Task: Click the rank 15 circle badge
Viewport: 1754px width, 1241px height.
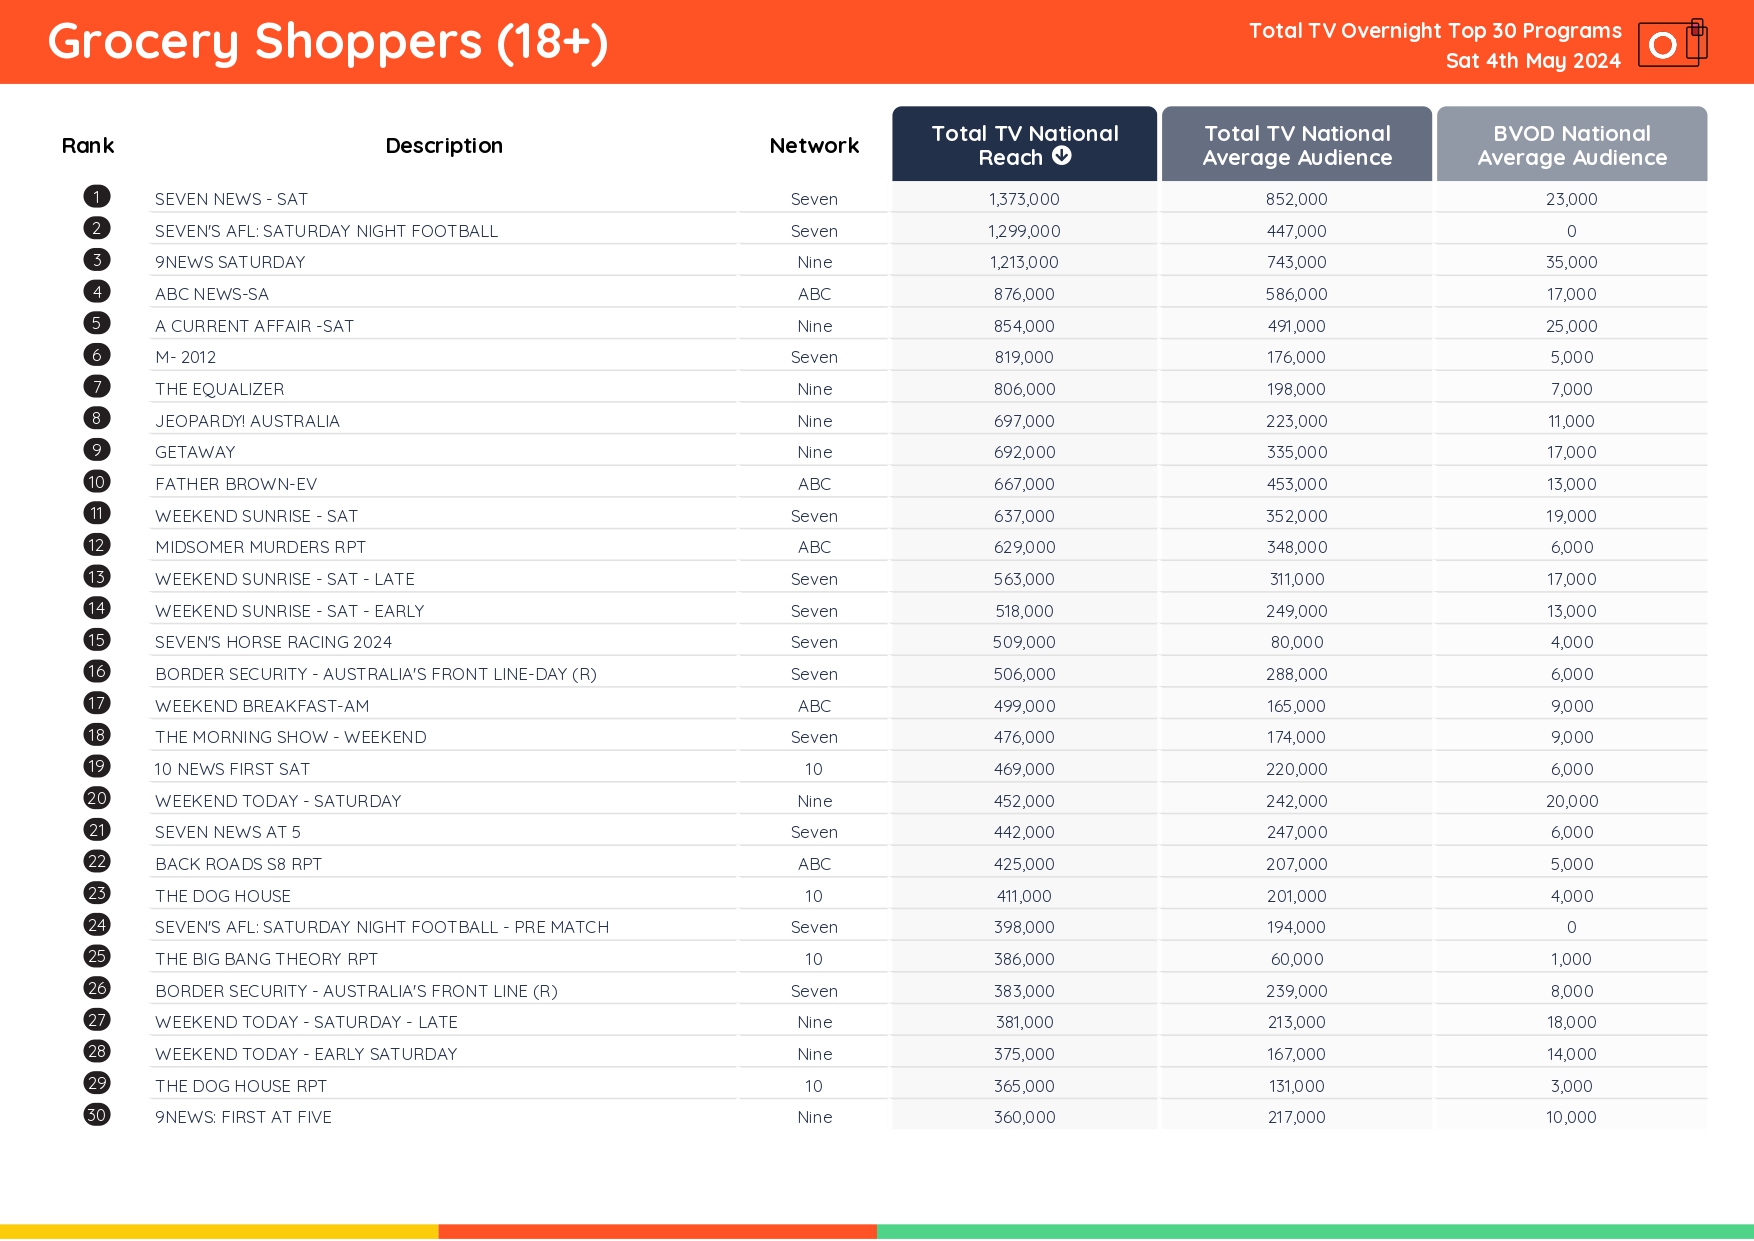Action: (97, 640)
